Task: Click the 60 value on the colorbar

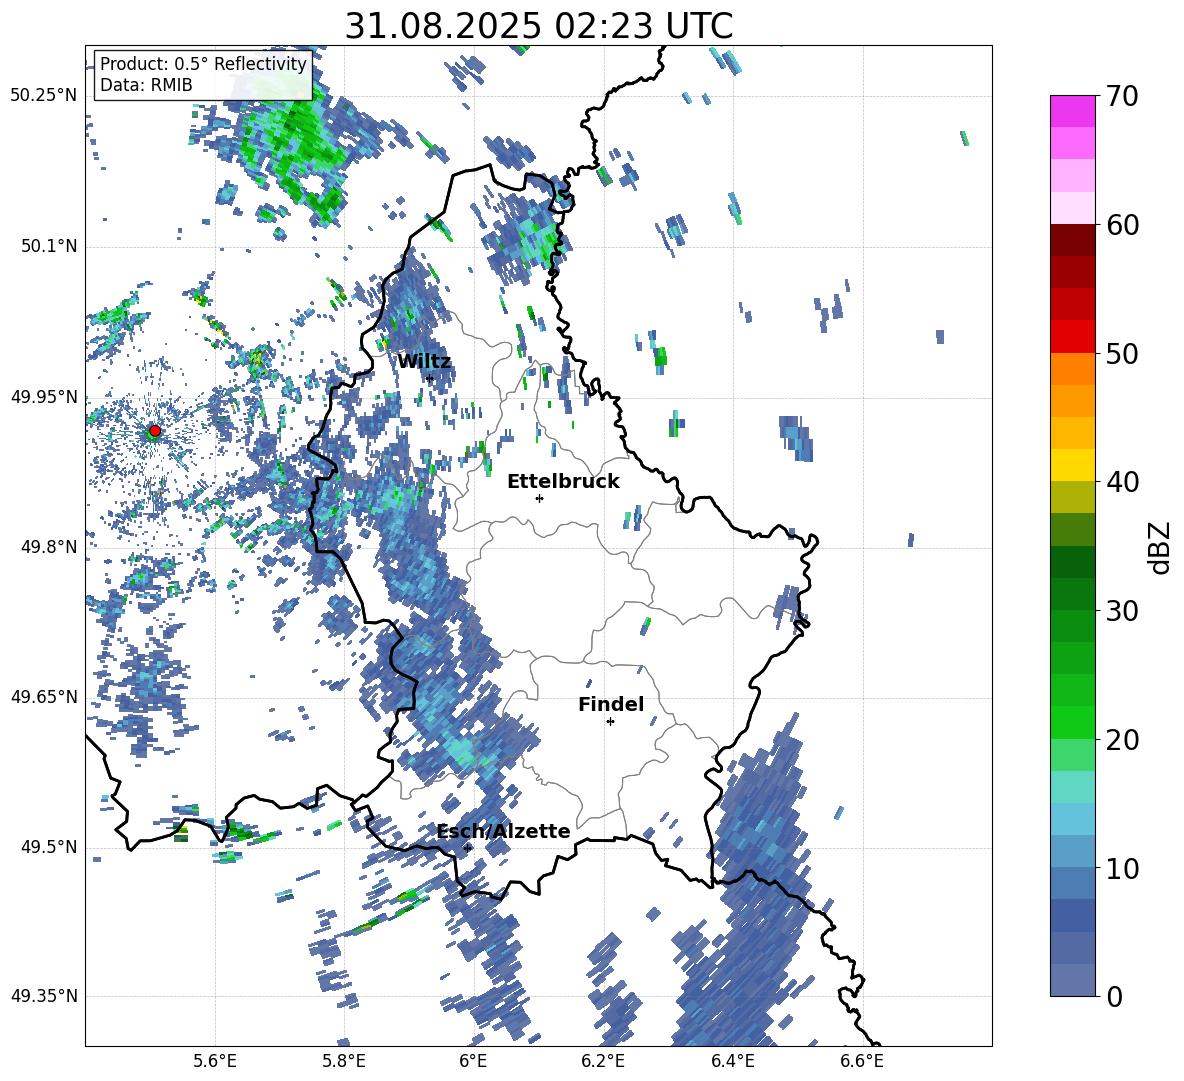Action: (x=1122, y=225)
